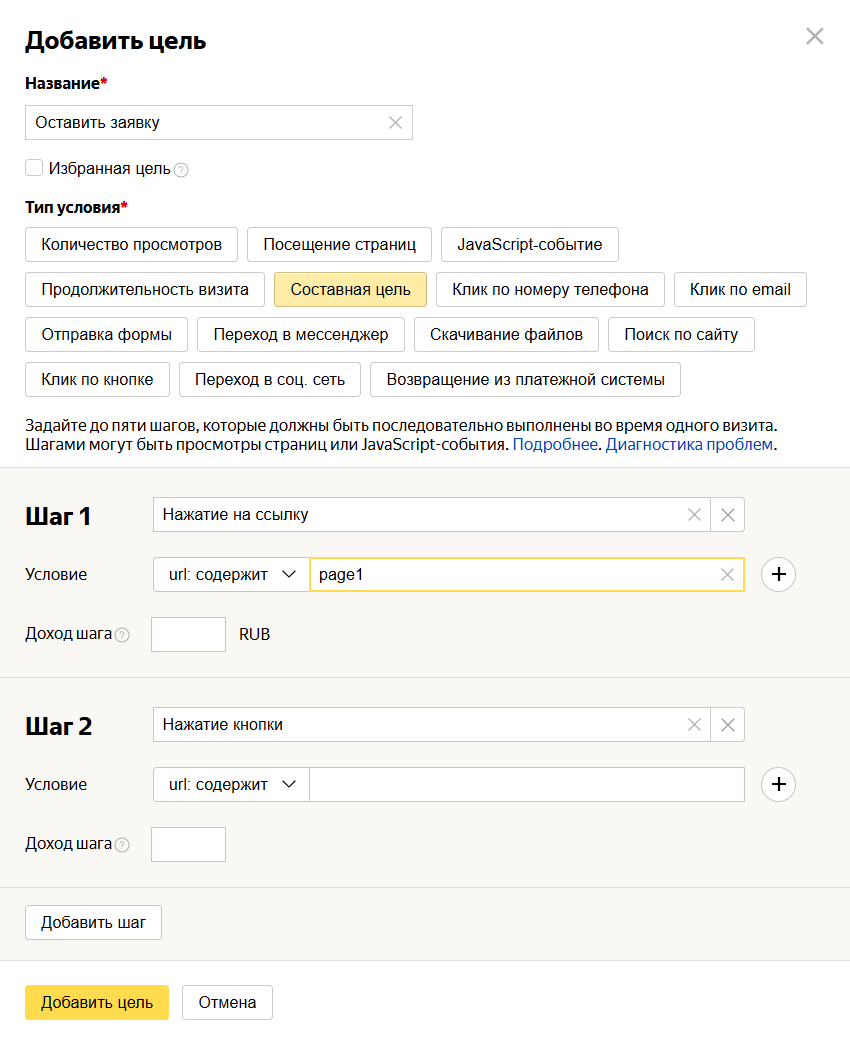
Task: Add another condition to Шаг 2
Action: click(778, 785)
